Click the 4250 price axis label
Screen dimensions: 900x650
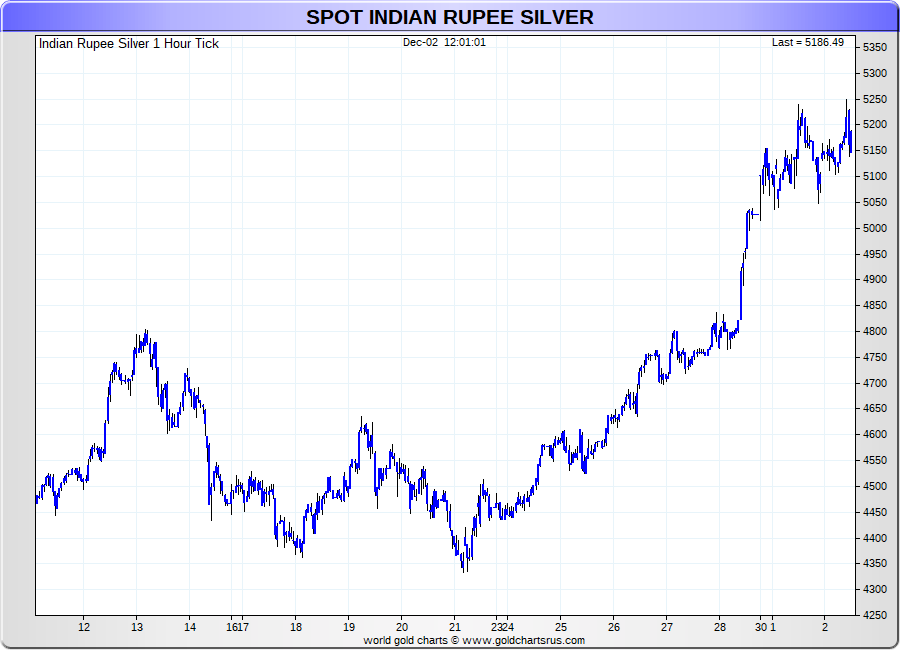click(875, 615)
